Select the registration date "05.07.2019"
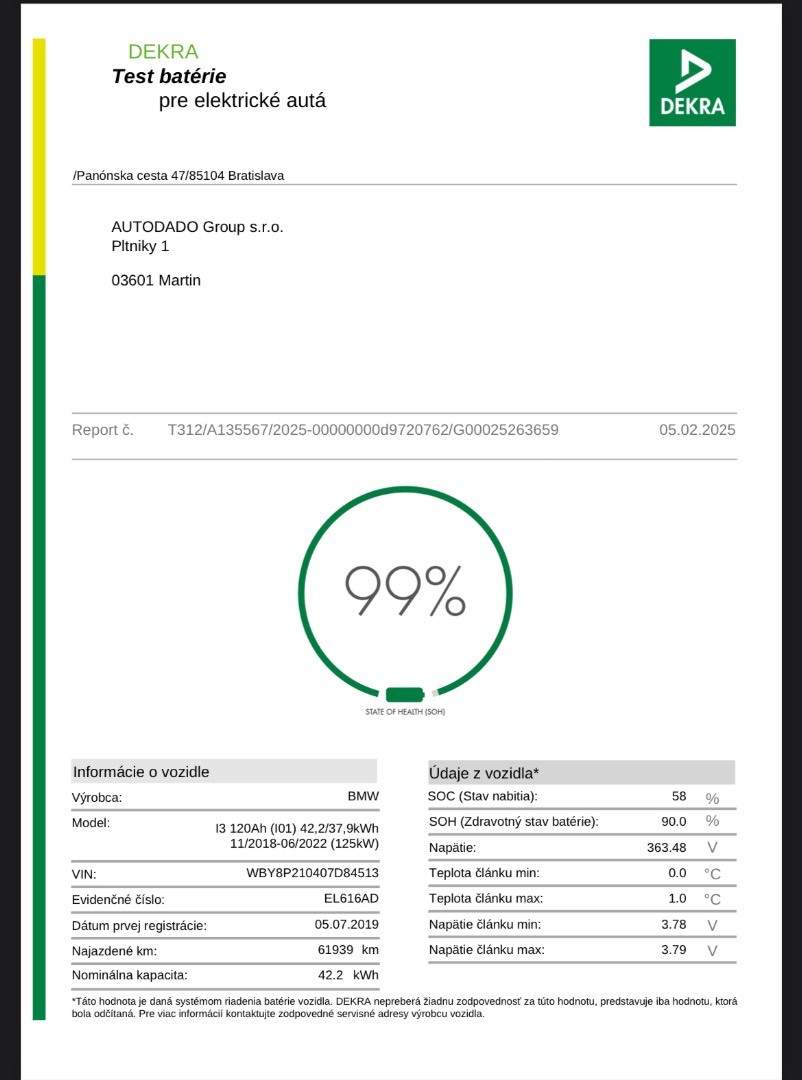Viewport: 802px width, 1080px height. [x=347, y=924]
